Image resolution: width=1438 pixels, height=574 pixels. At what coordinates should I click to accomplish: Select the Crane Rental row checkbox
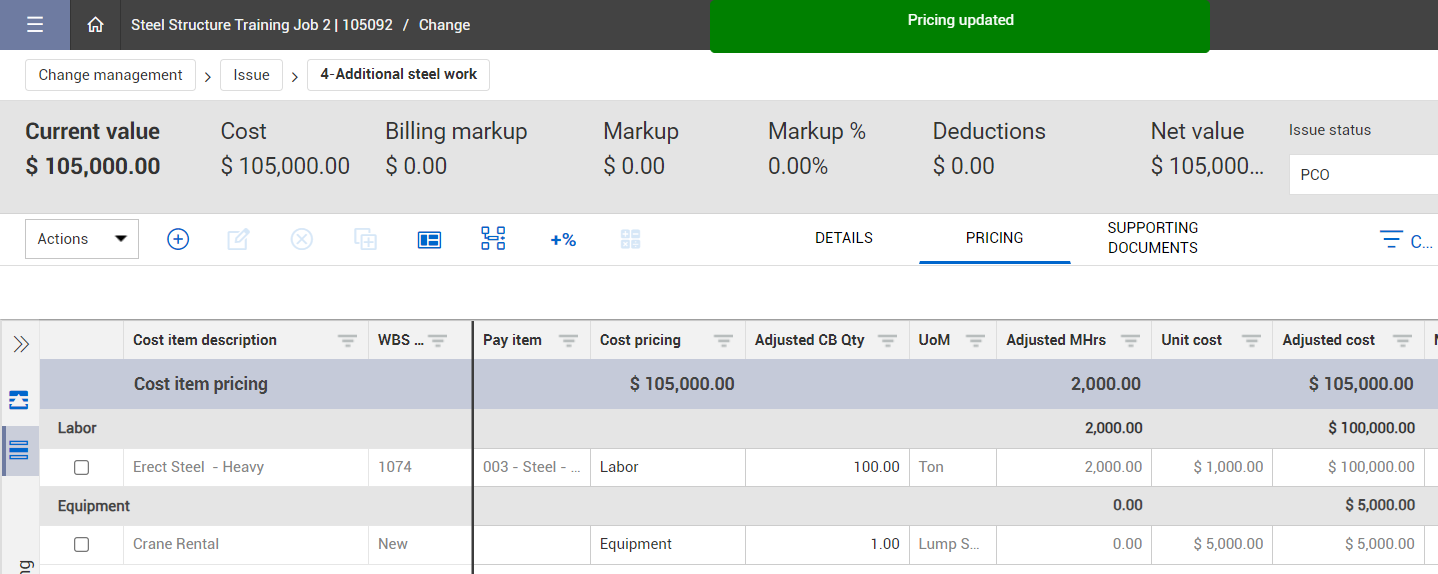82,544
